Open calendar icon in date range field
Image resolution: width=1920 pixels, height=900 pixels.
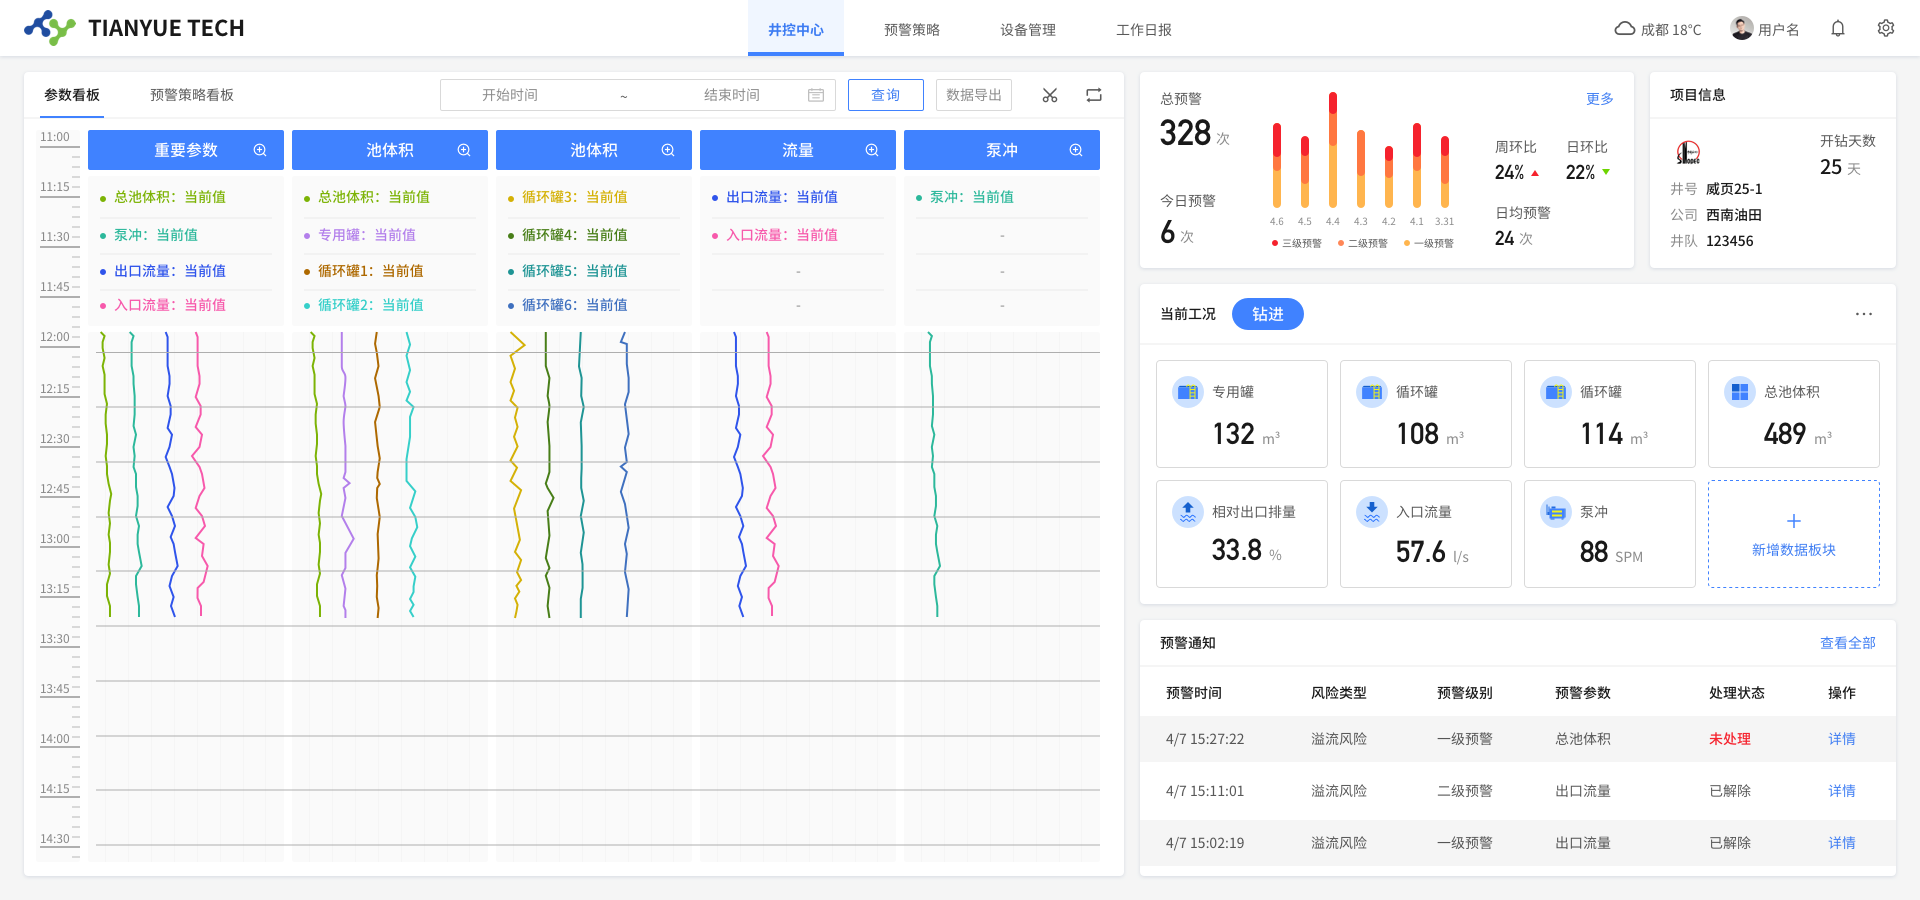(816, 95)
